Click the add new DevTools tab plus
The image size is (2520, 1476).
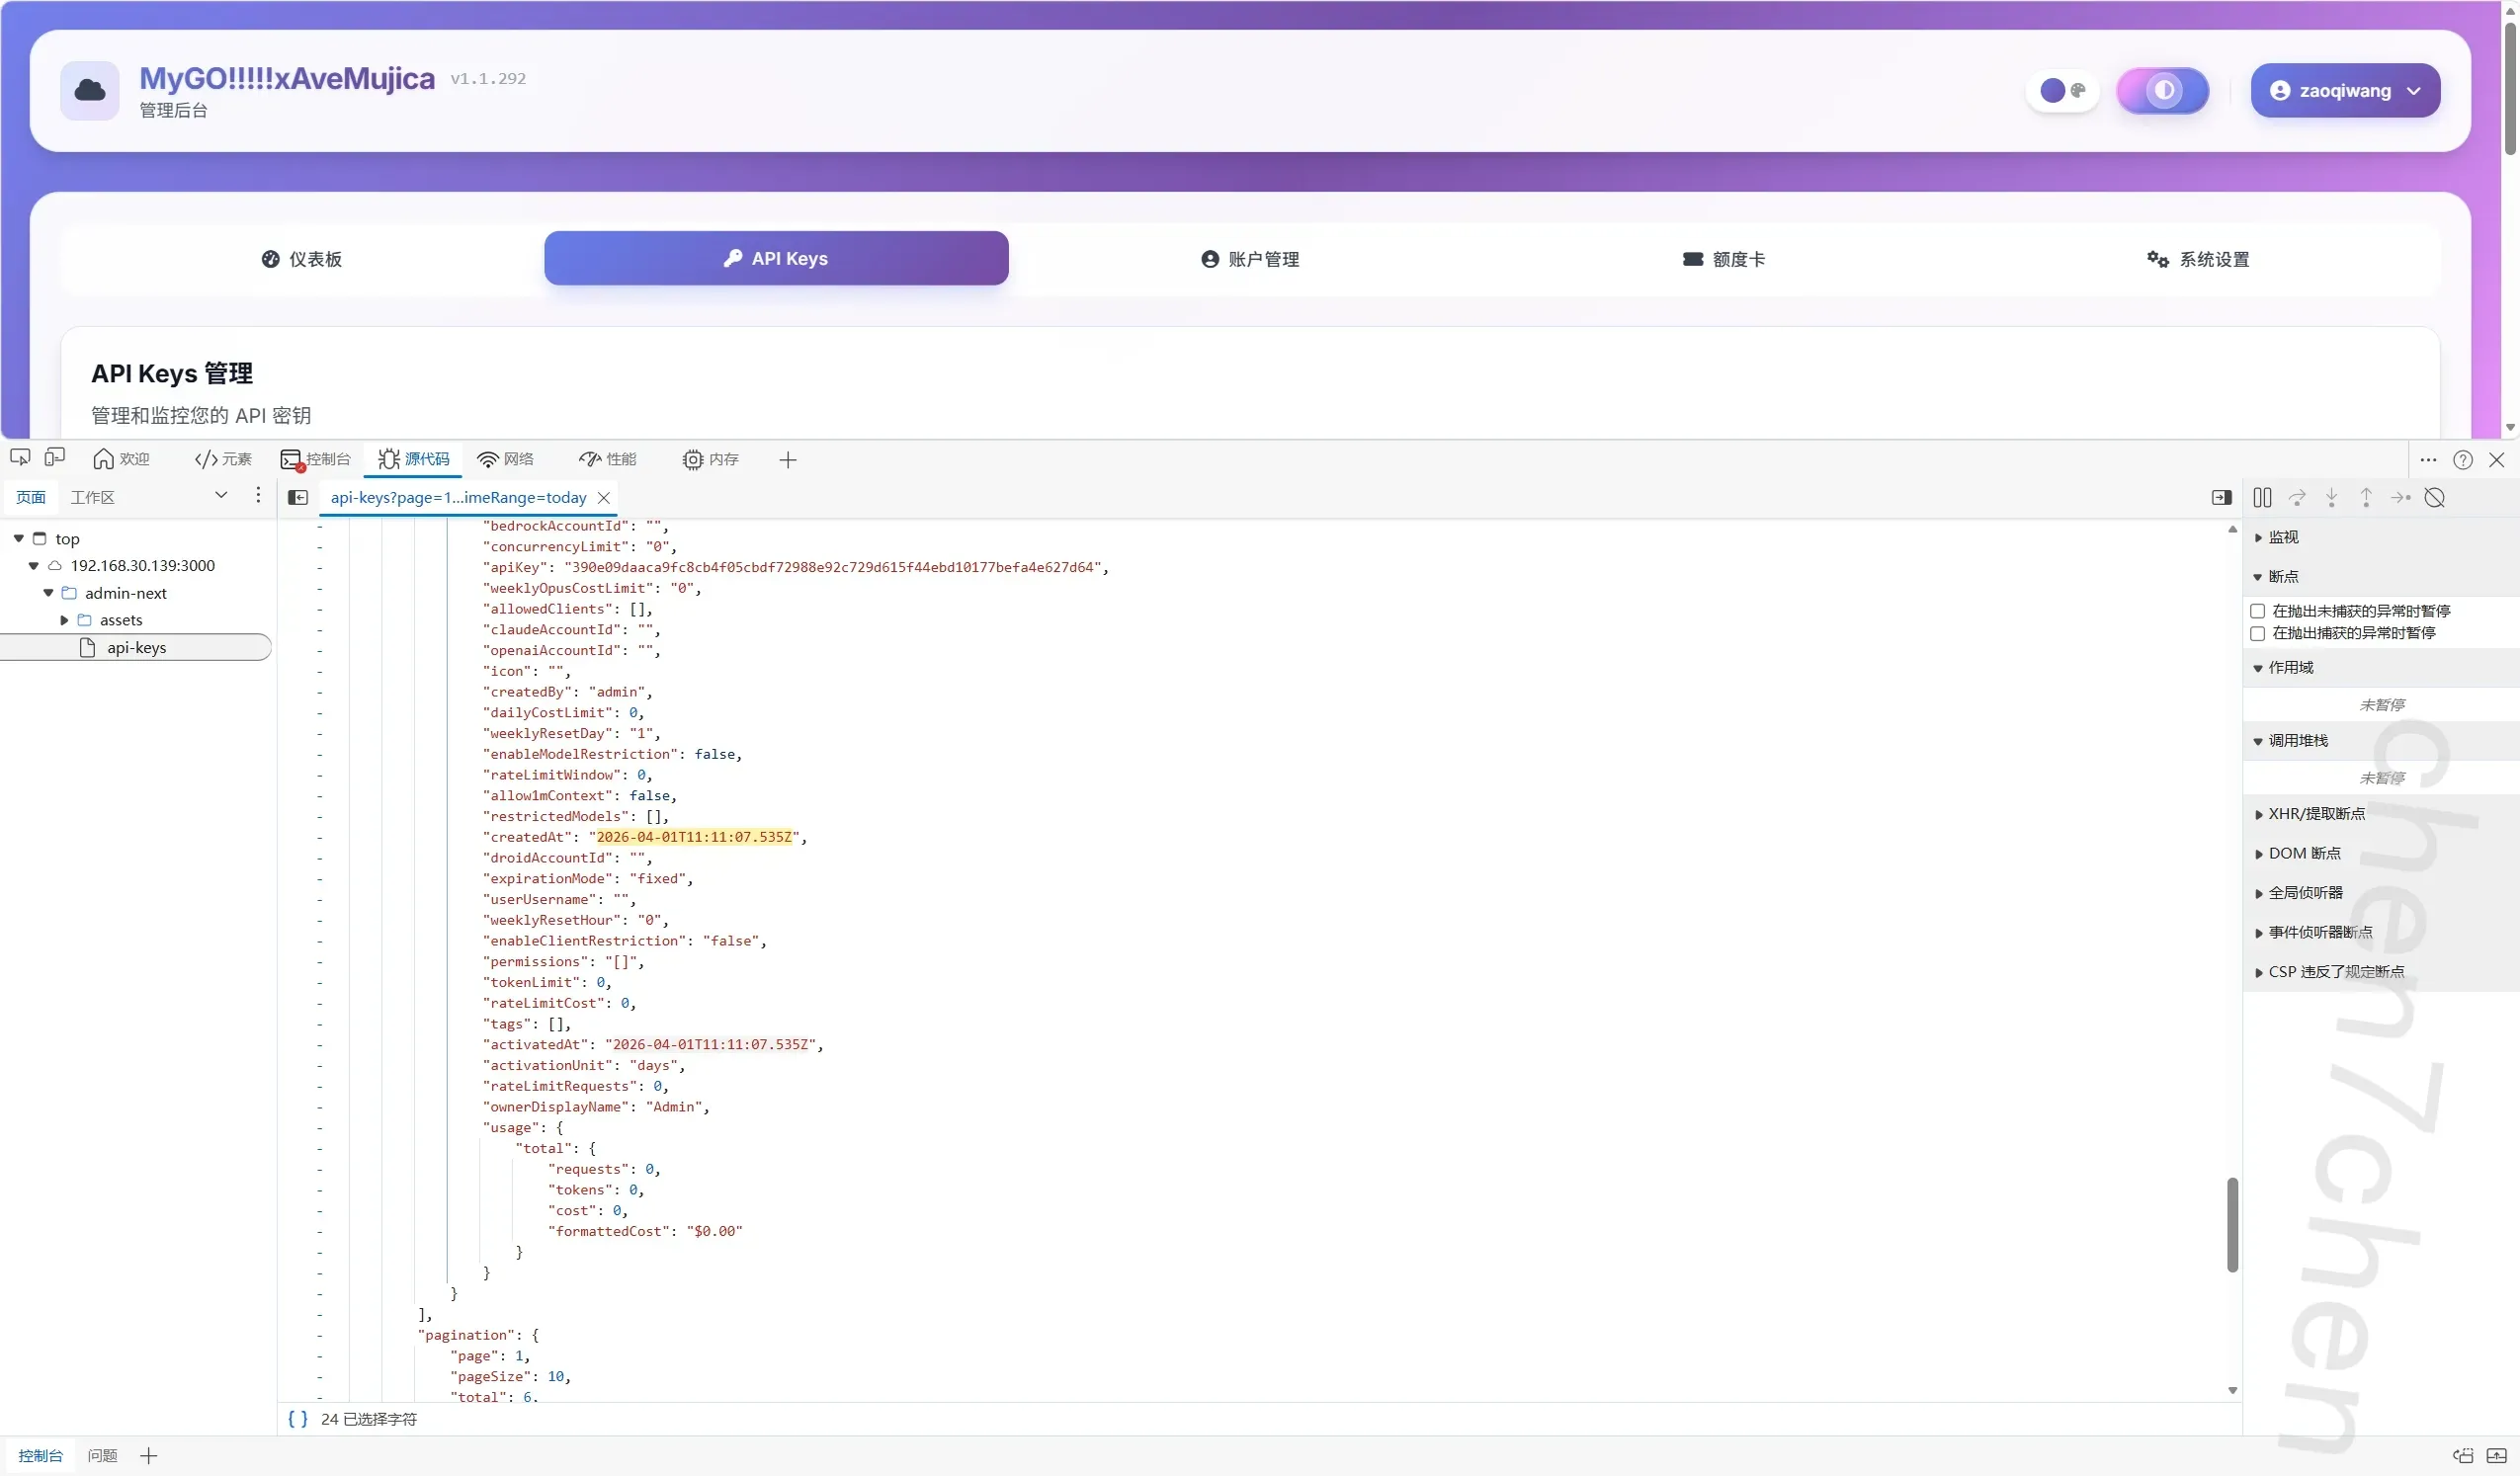788,460
